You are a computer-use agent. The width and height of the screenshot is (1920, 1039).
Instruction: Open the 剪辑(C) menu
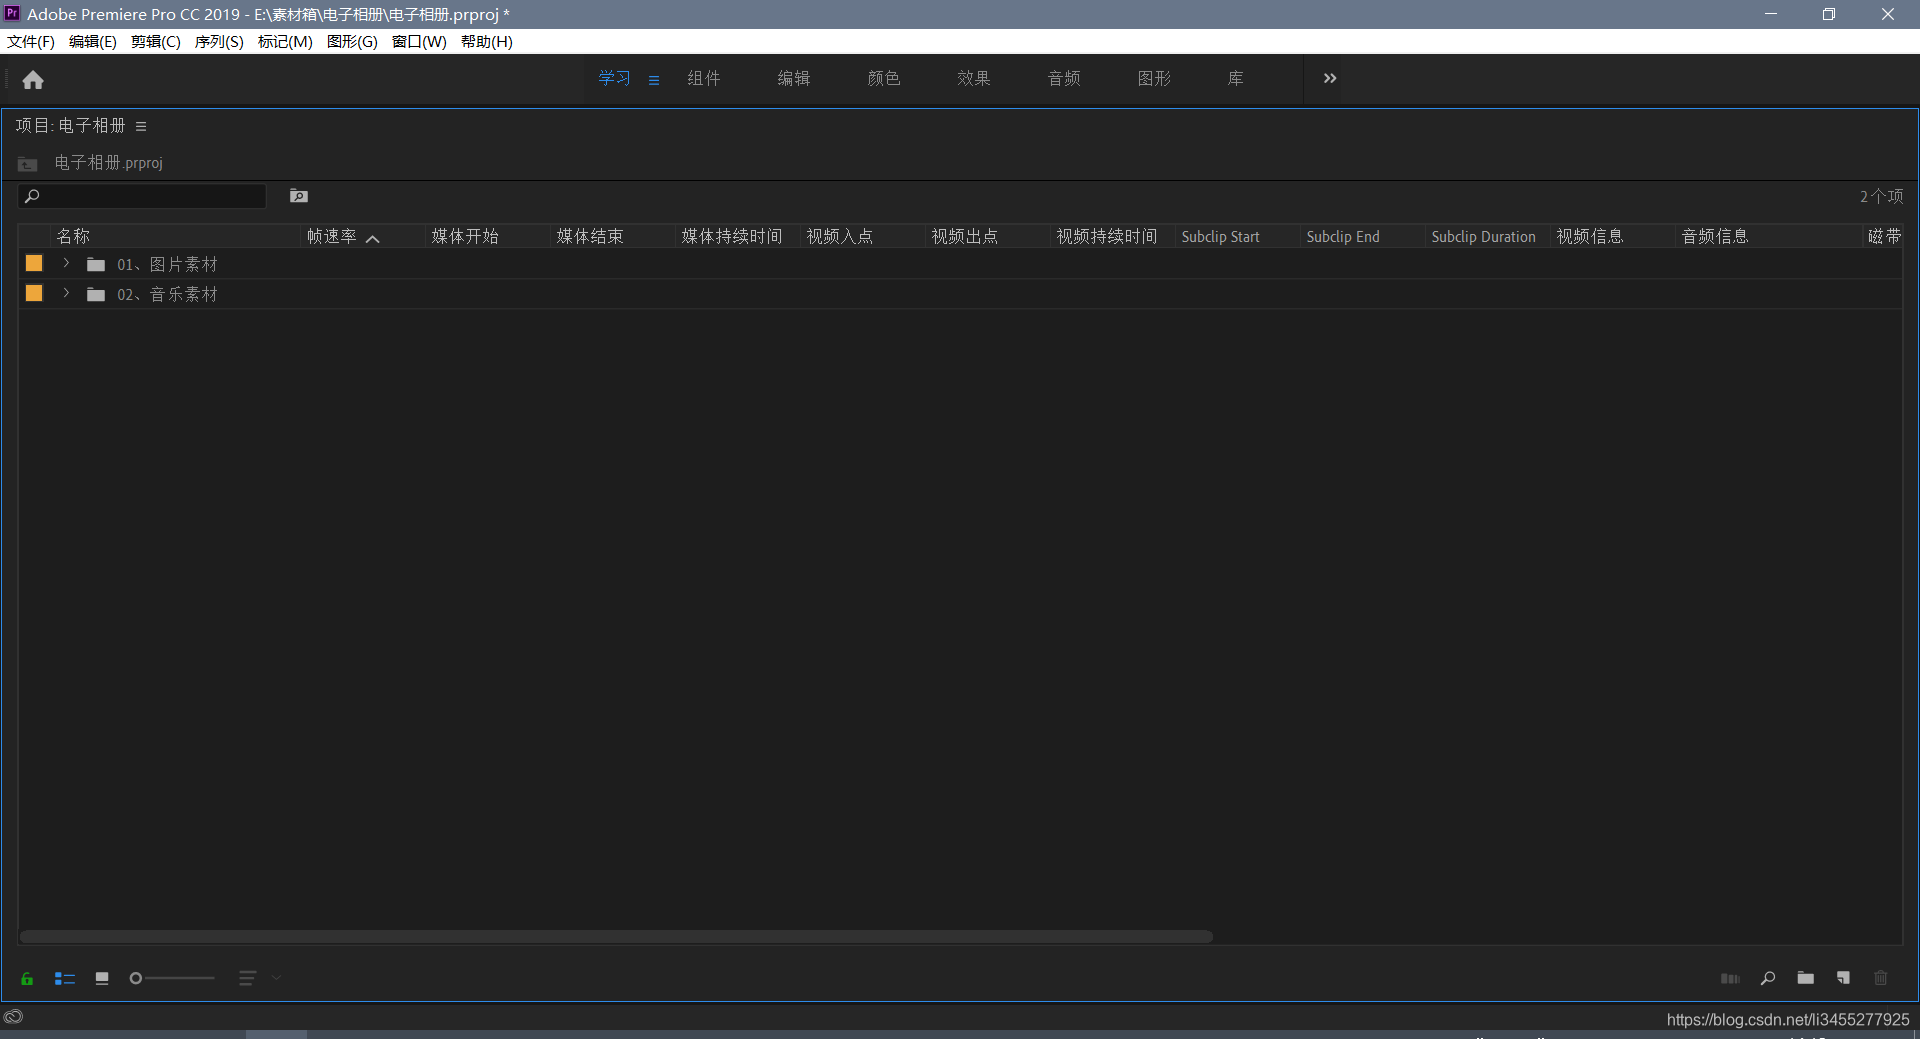coord(156,41)
